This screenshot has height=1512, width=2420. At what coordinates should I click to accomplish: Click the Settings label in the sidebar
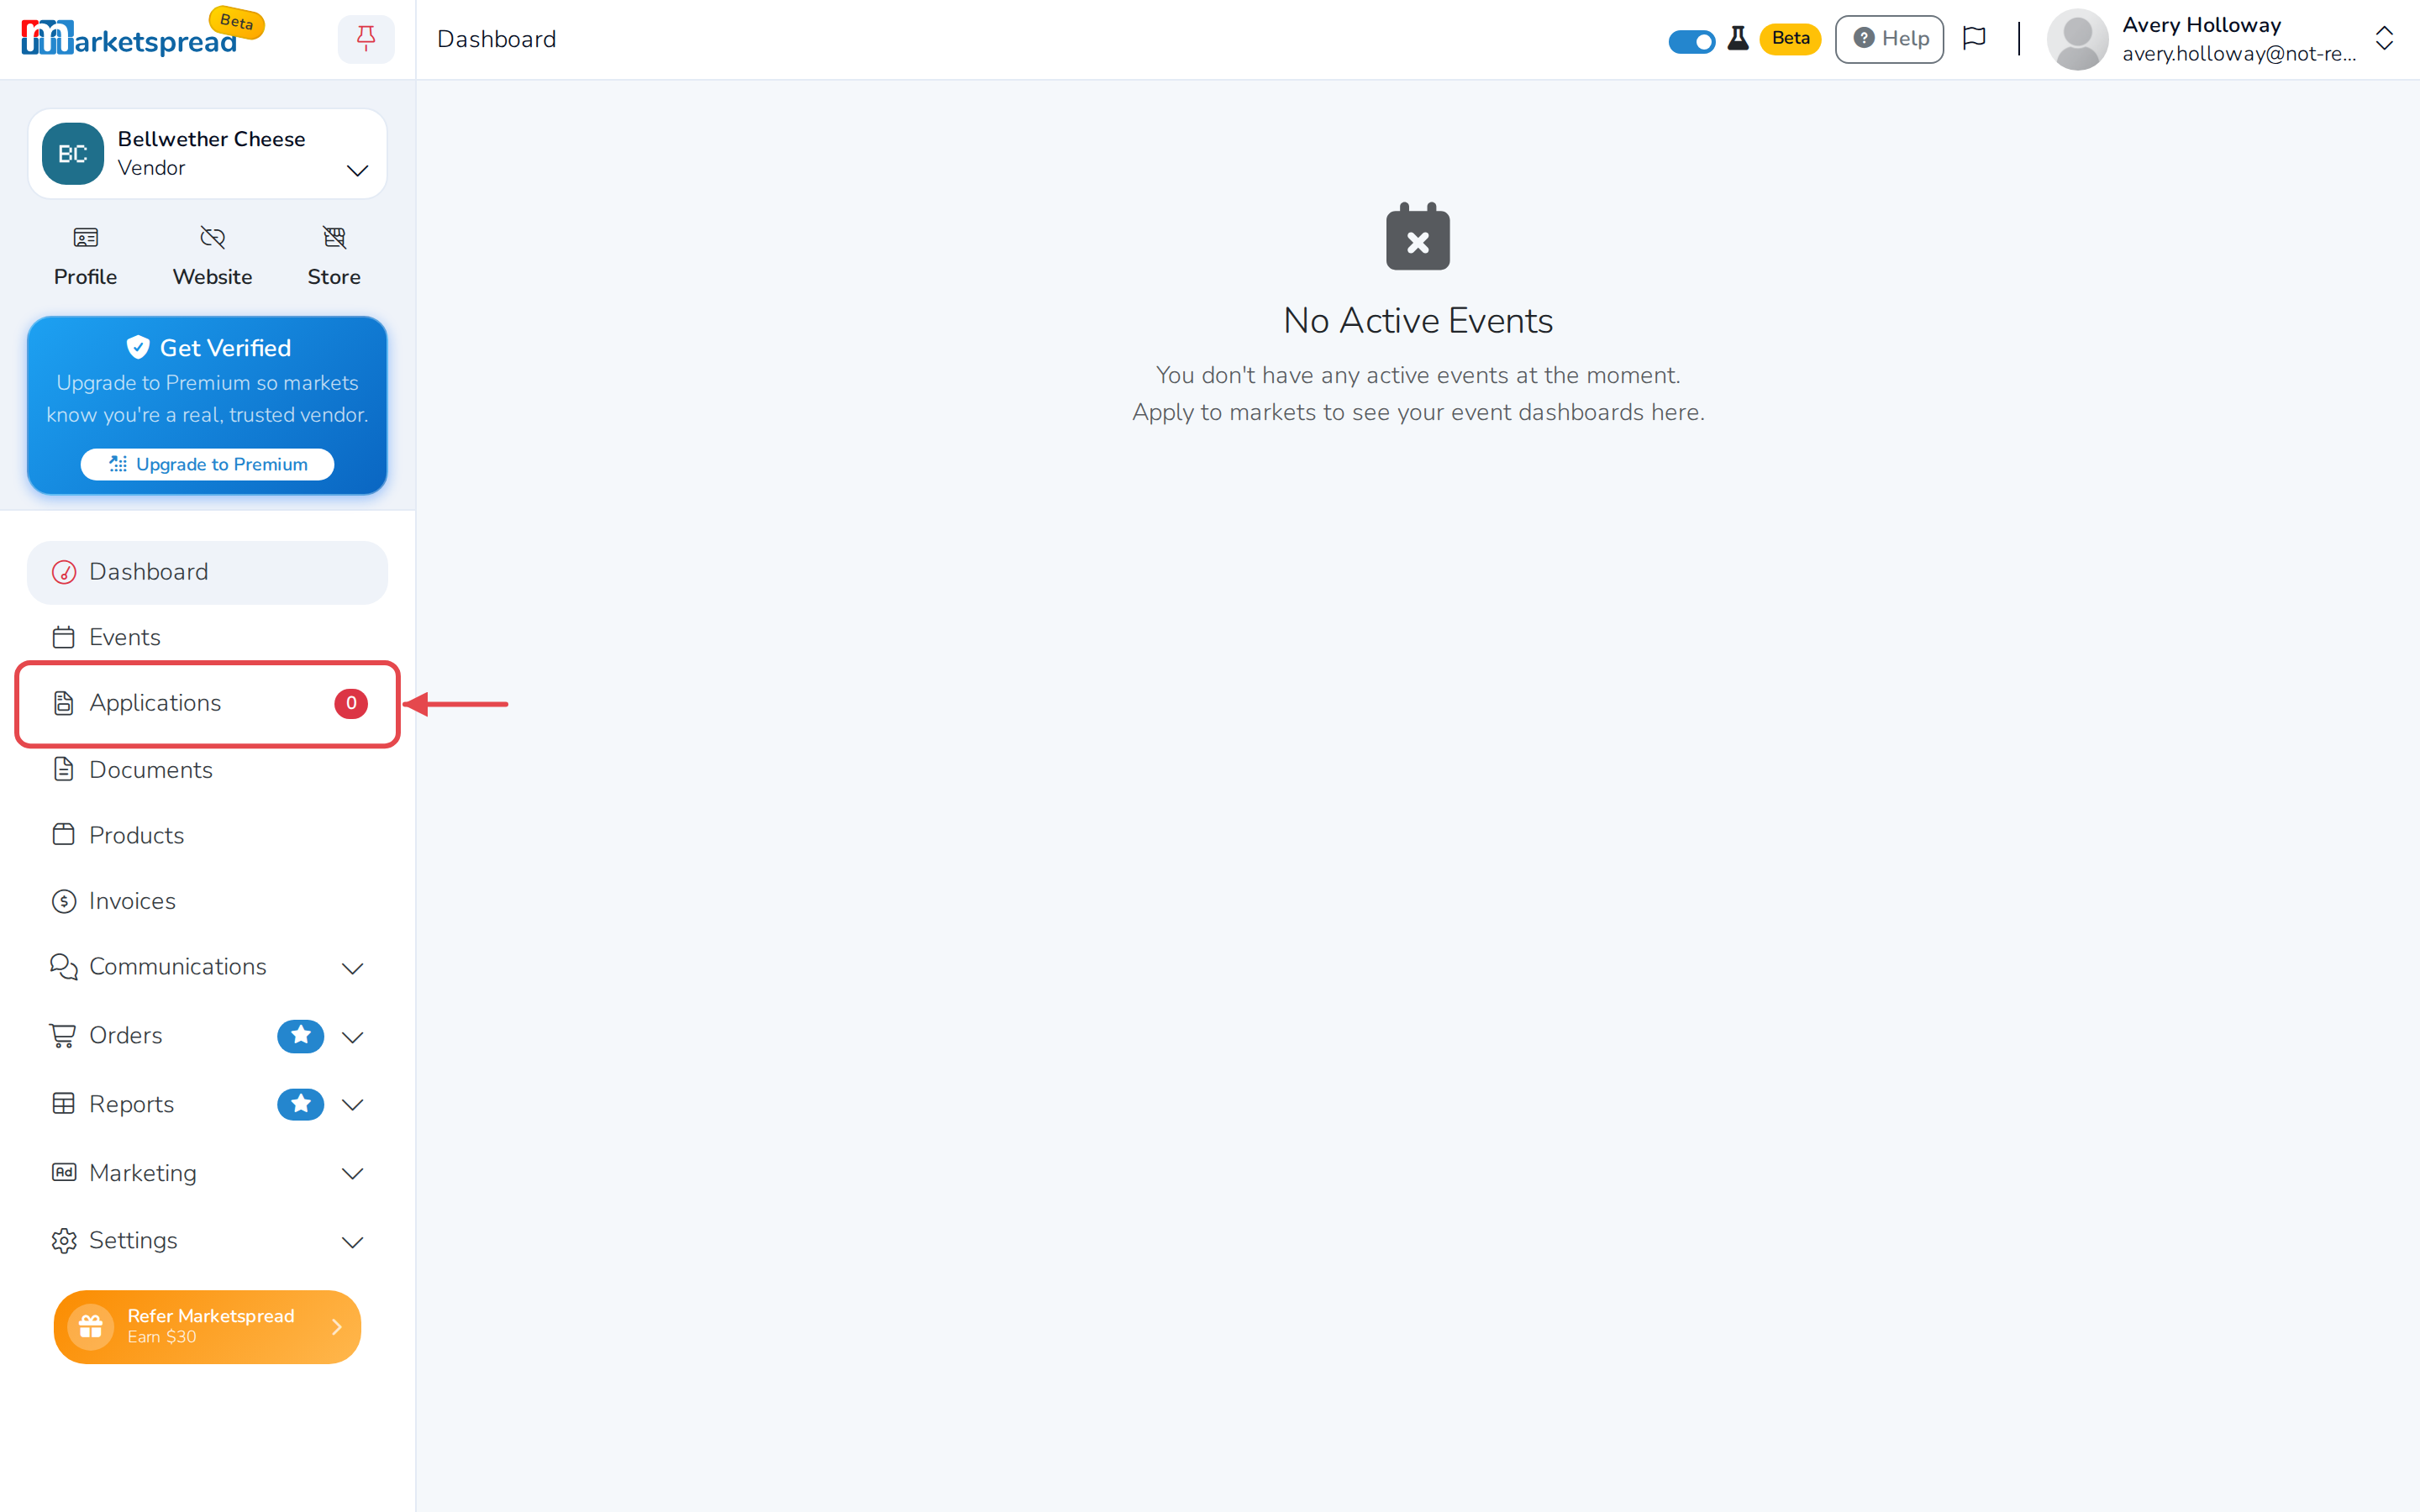click(133, 1240)
